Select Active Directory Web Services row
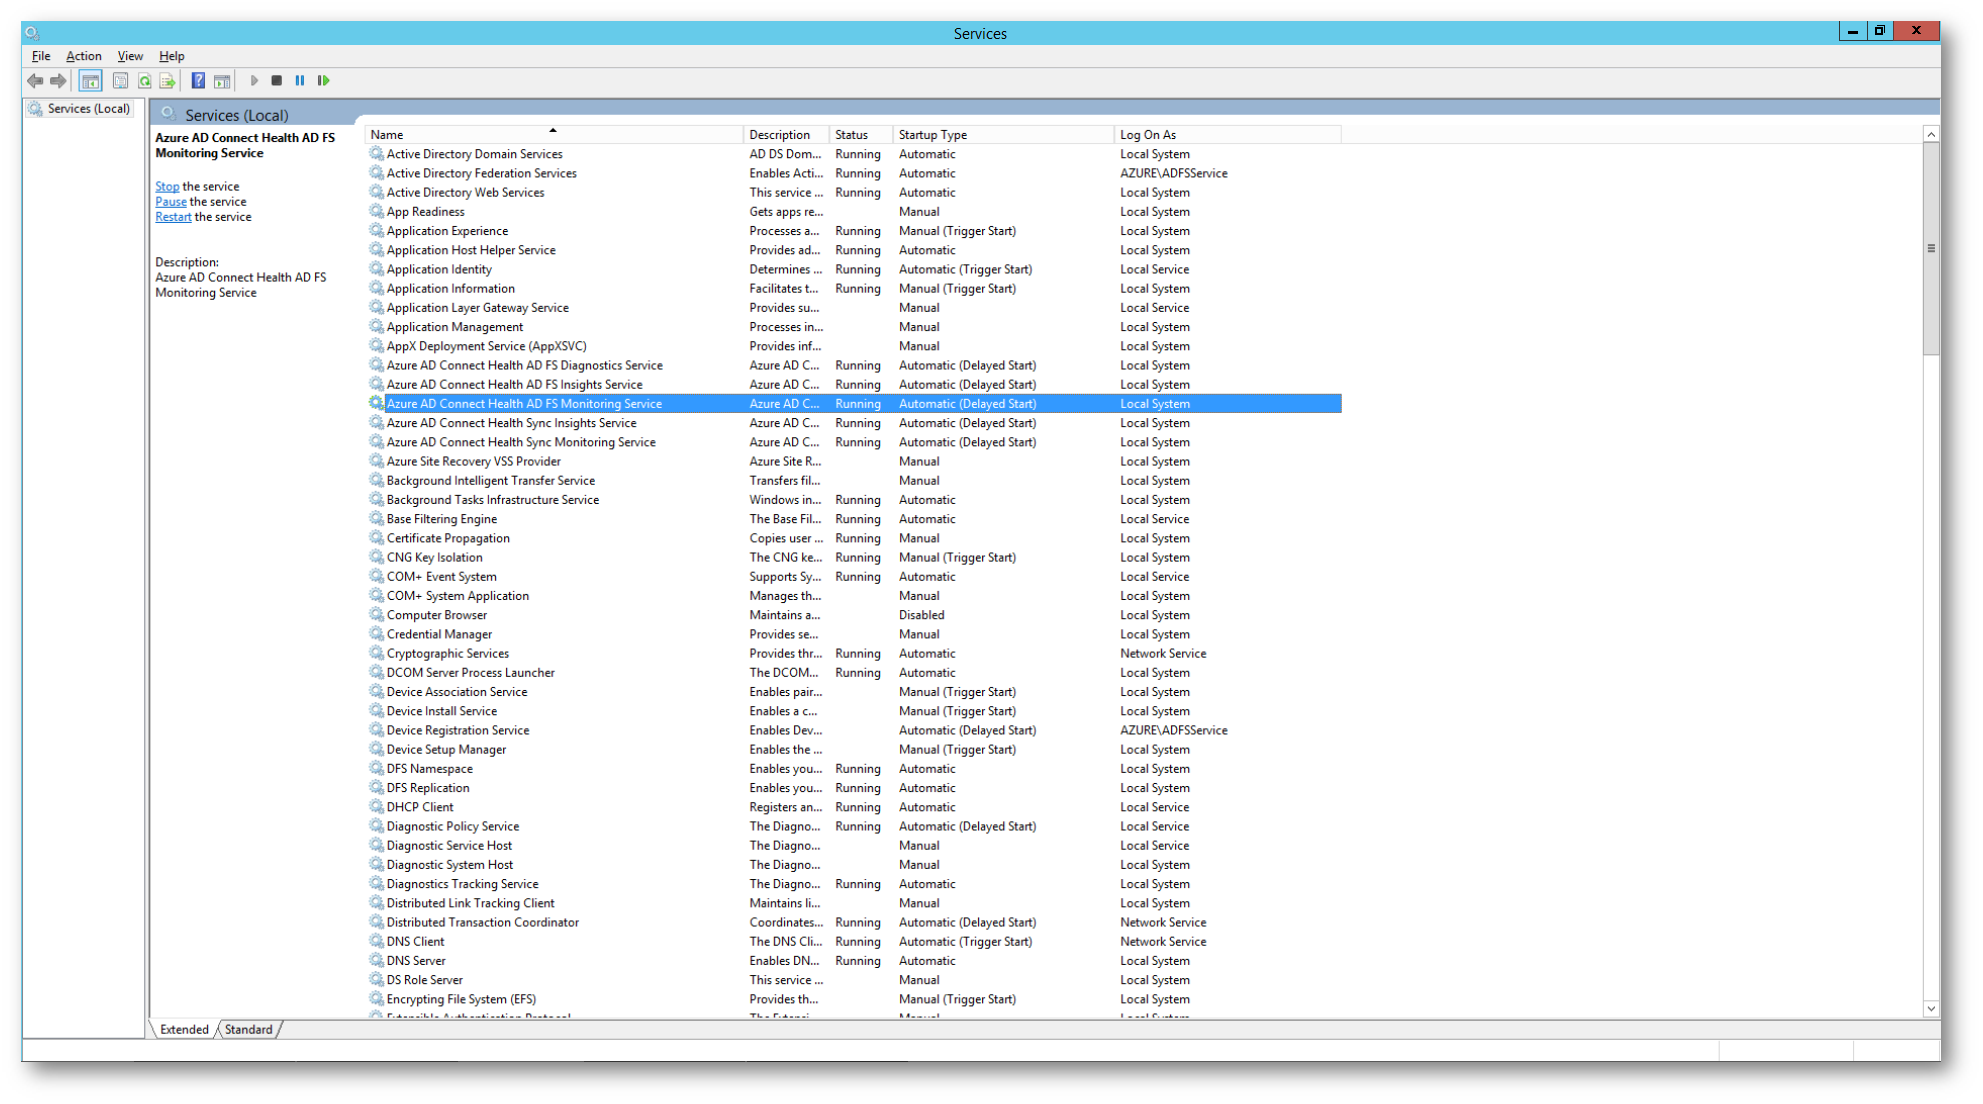 (x=854, y=192)
